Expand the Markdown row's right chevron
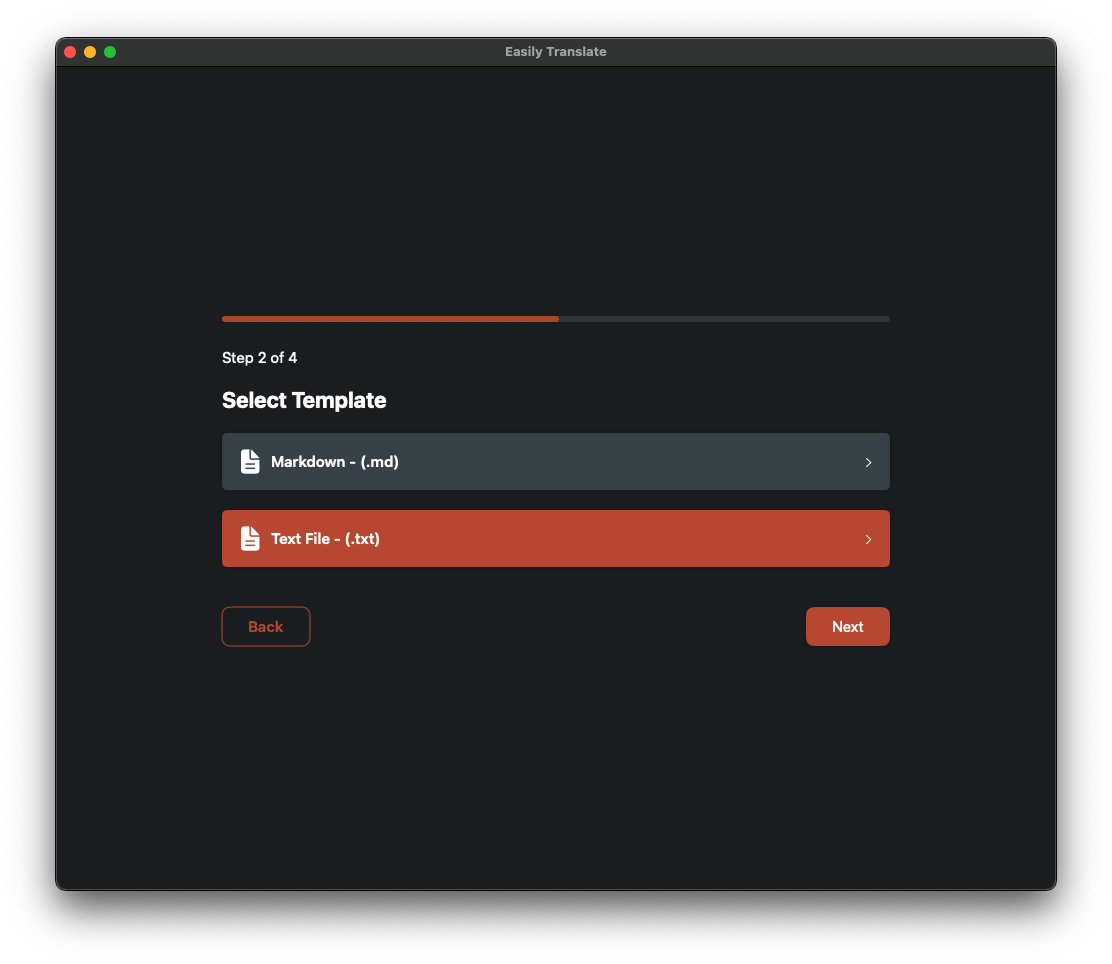Screen dimensions: 1112x964 tap(868, 462)
